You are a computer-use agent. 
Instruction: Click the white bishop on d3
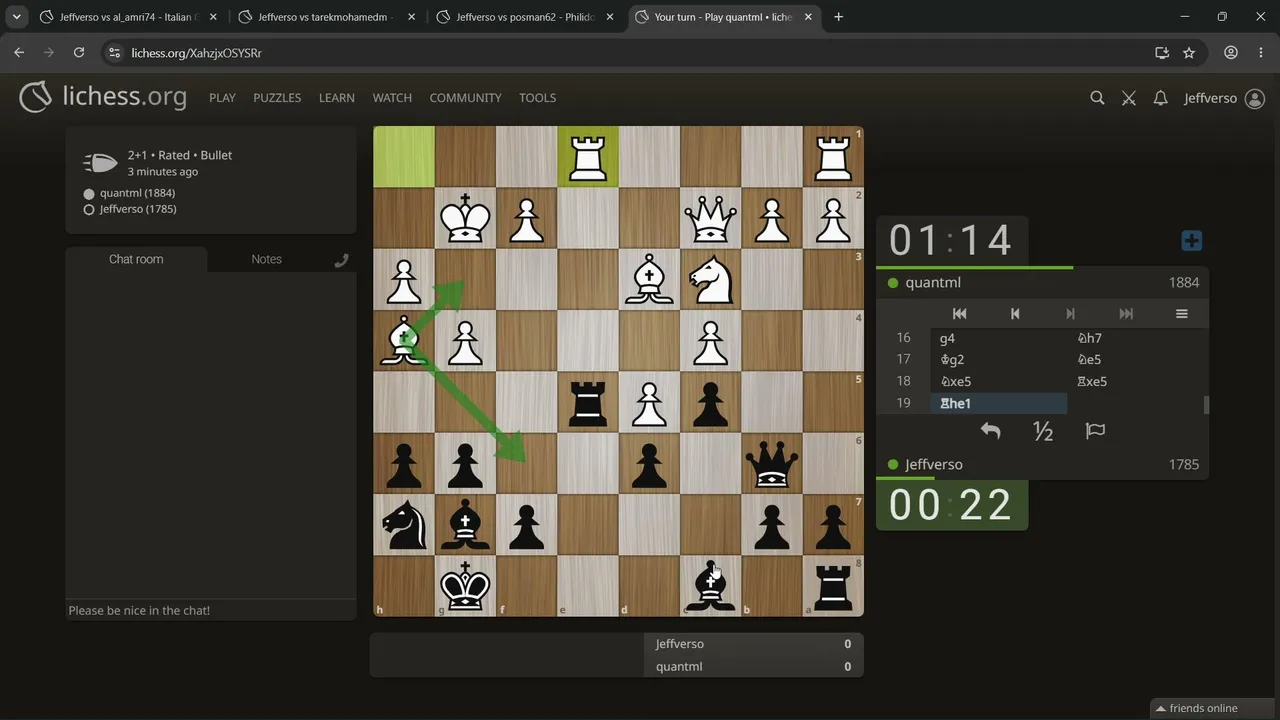pos(649,280)
